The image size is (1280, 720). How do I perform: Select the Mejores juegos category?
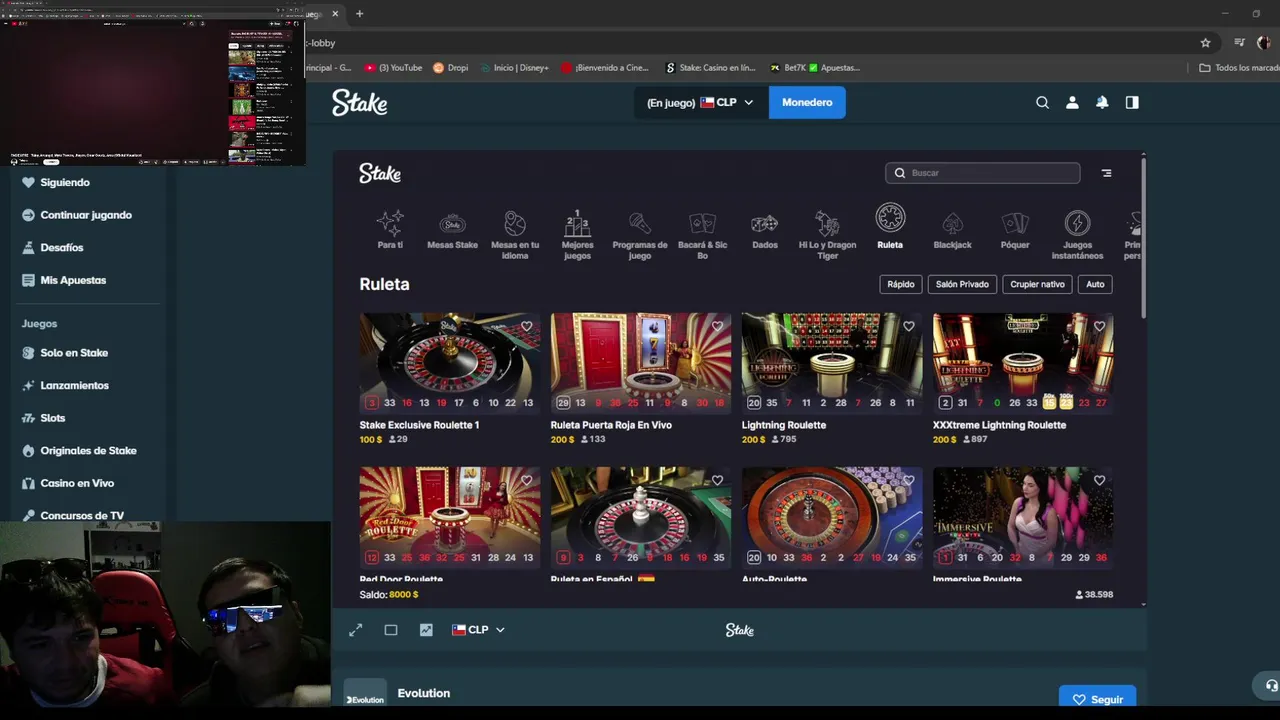pyautogui.click(x=577, y=235)
